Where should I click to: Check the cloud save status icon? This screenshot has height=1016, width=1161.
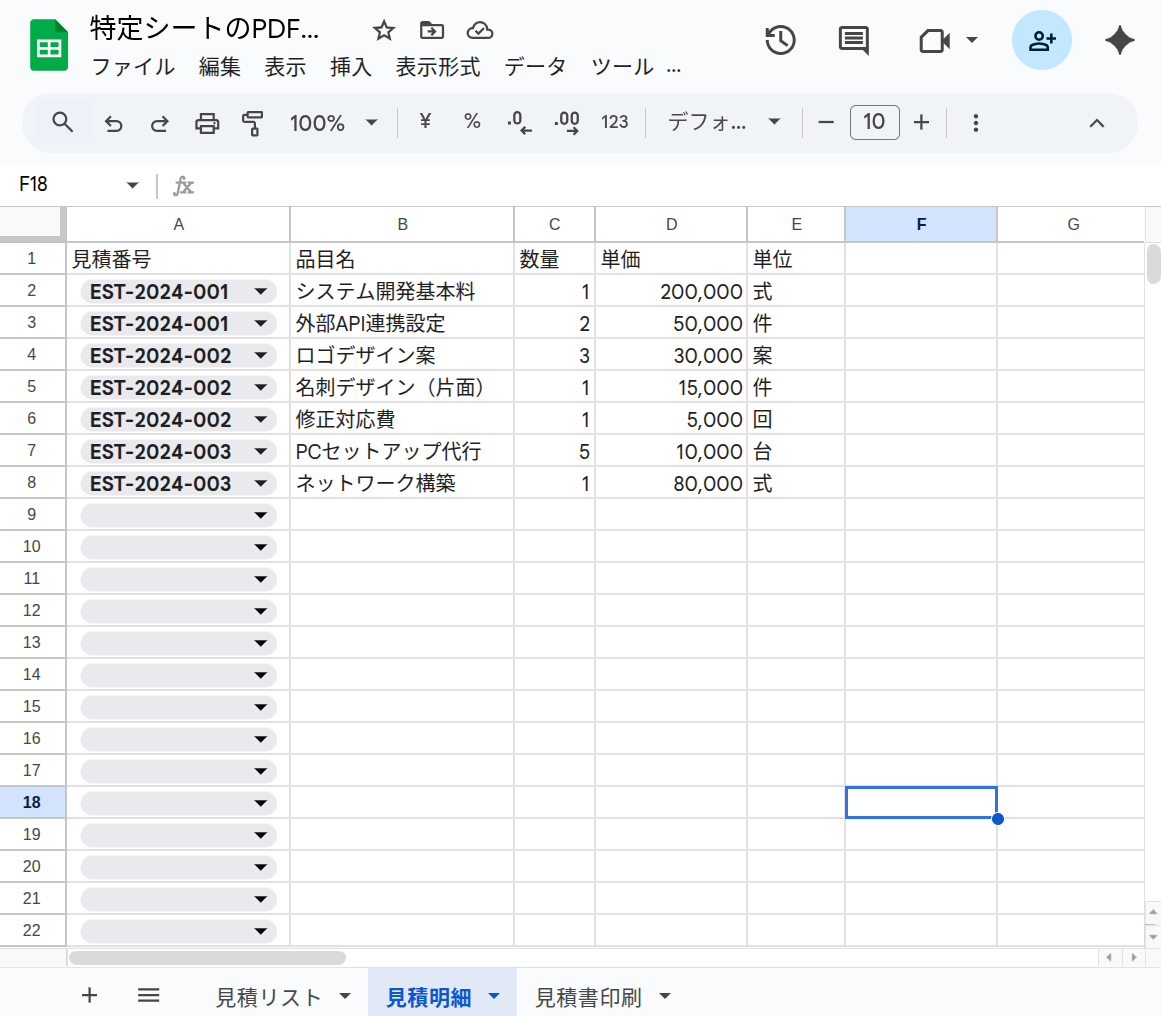[480, 30]
